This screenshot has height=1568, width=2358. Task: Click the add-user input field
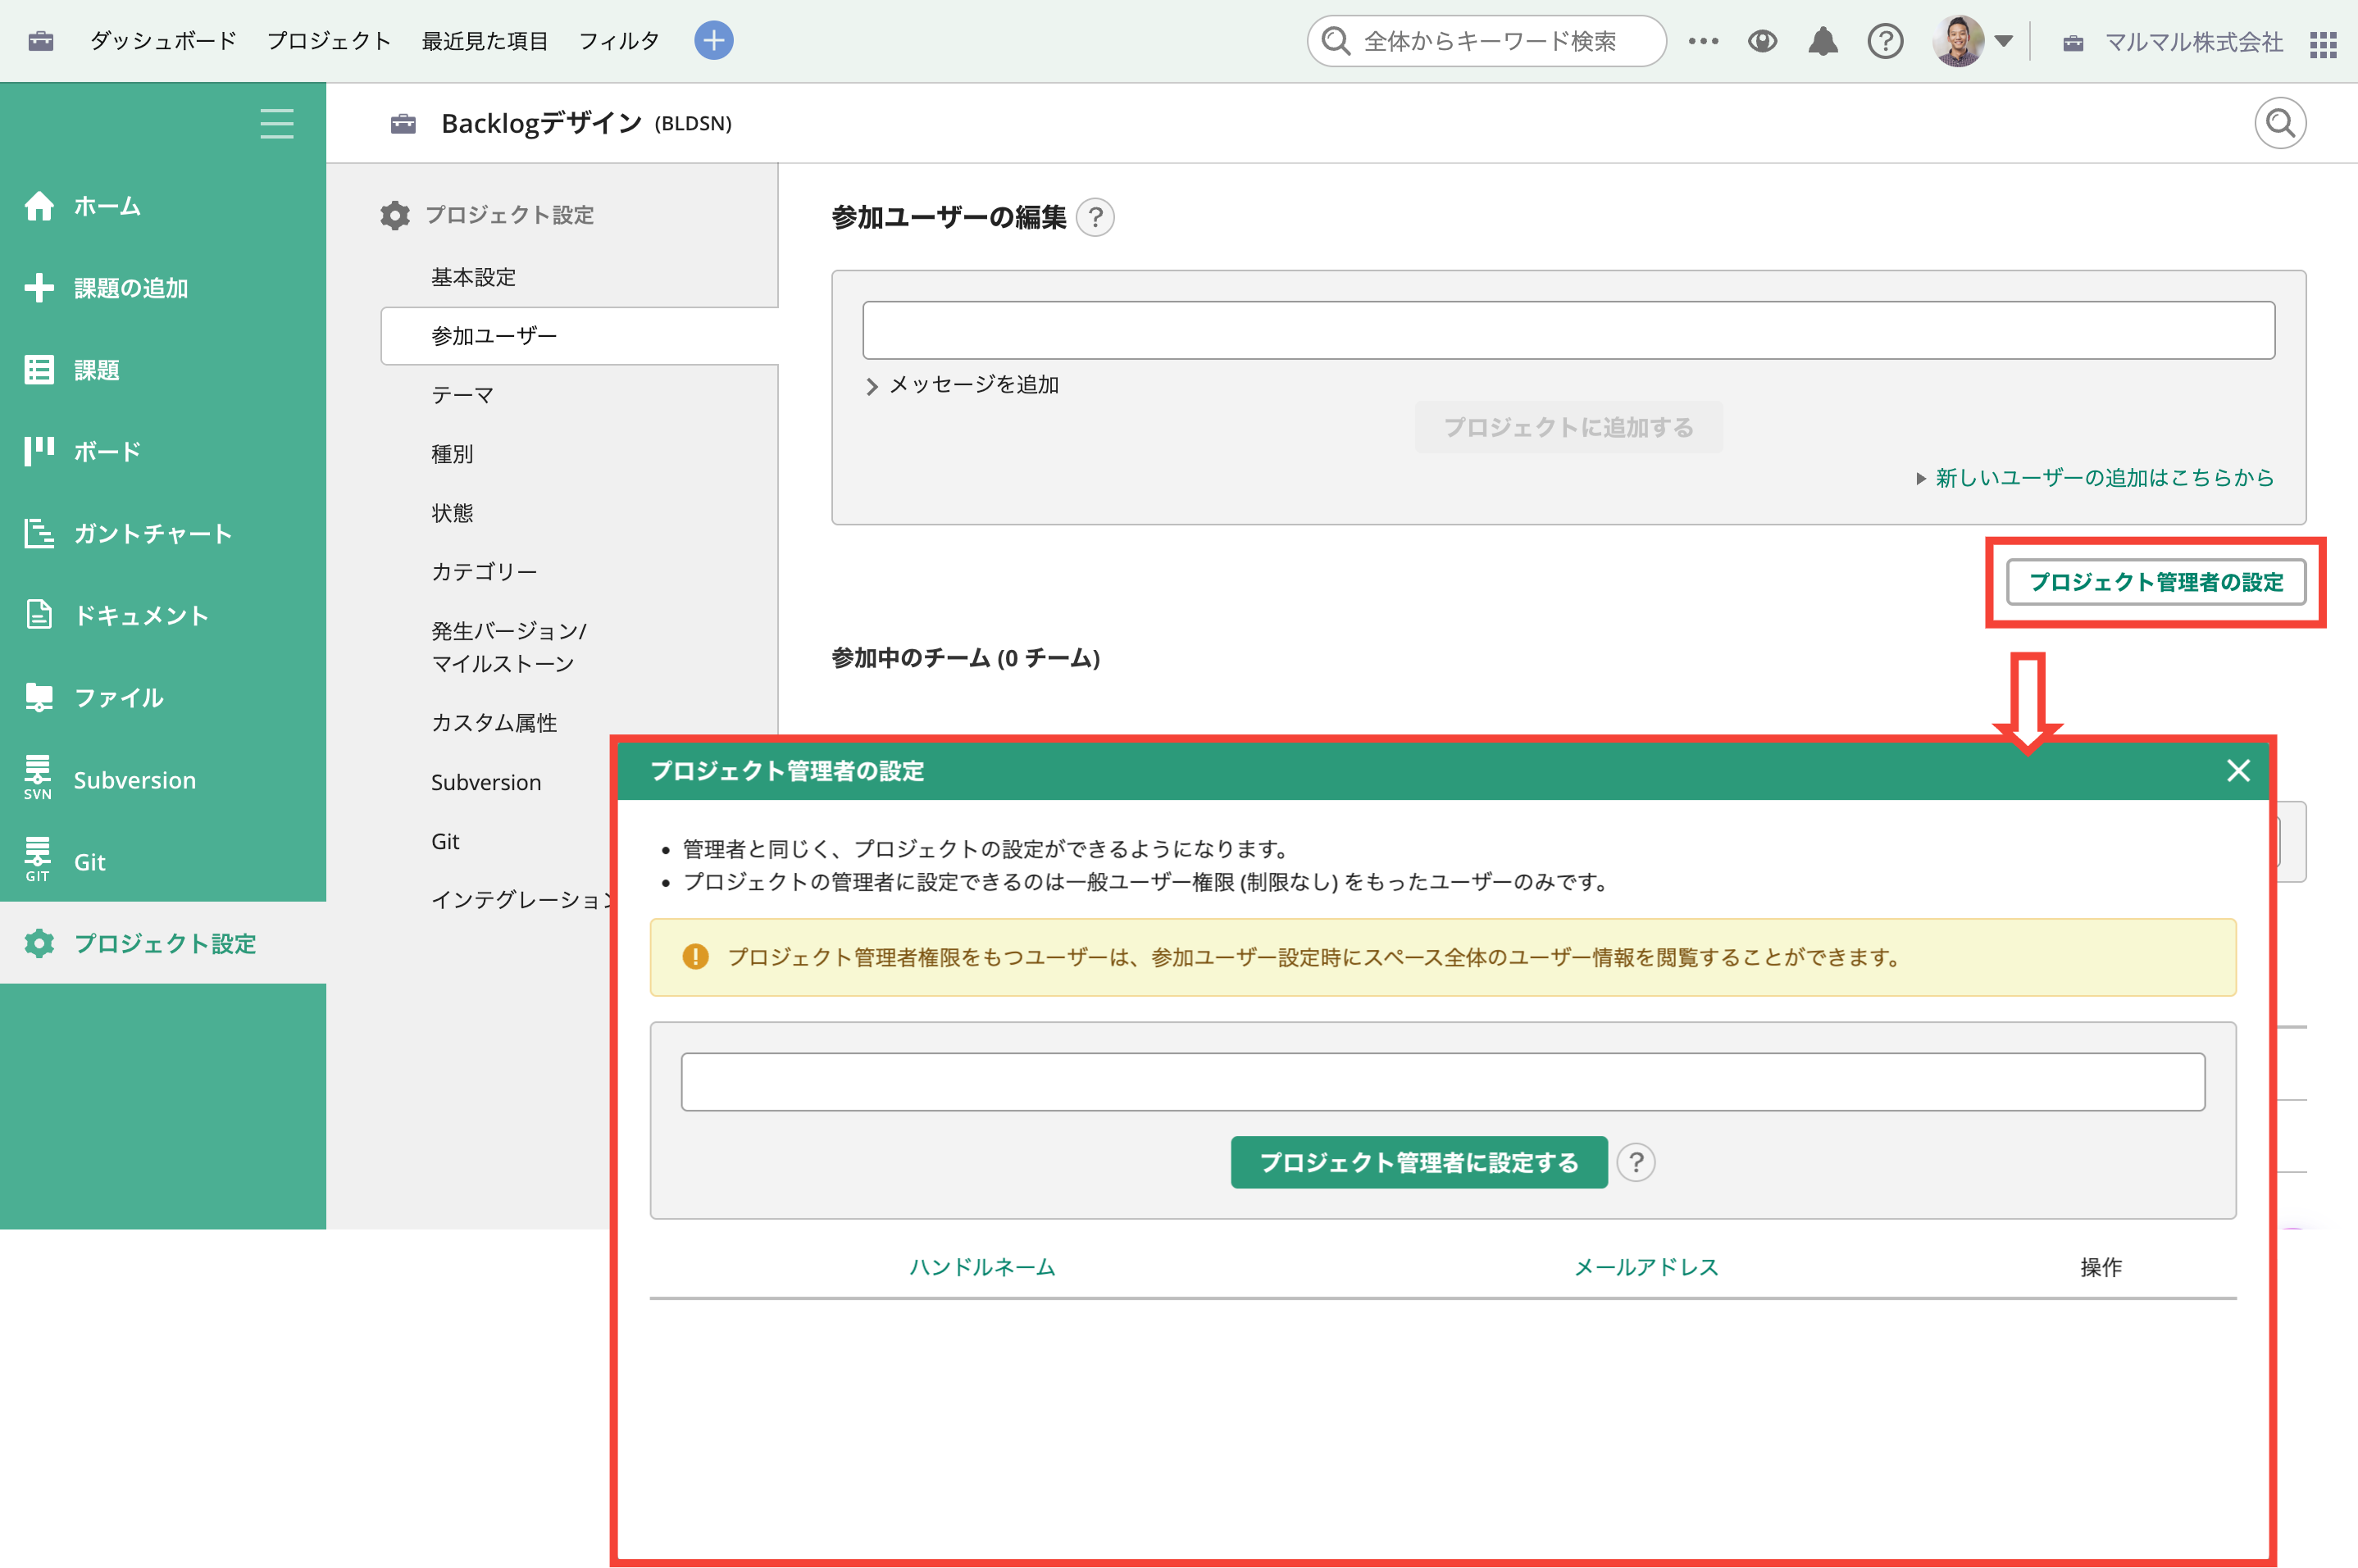tap(1568, 330)
